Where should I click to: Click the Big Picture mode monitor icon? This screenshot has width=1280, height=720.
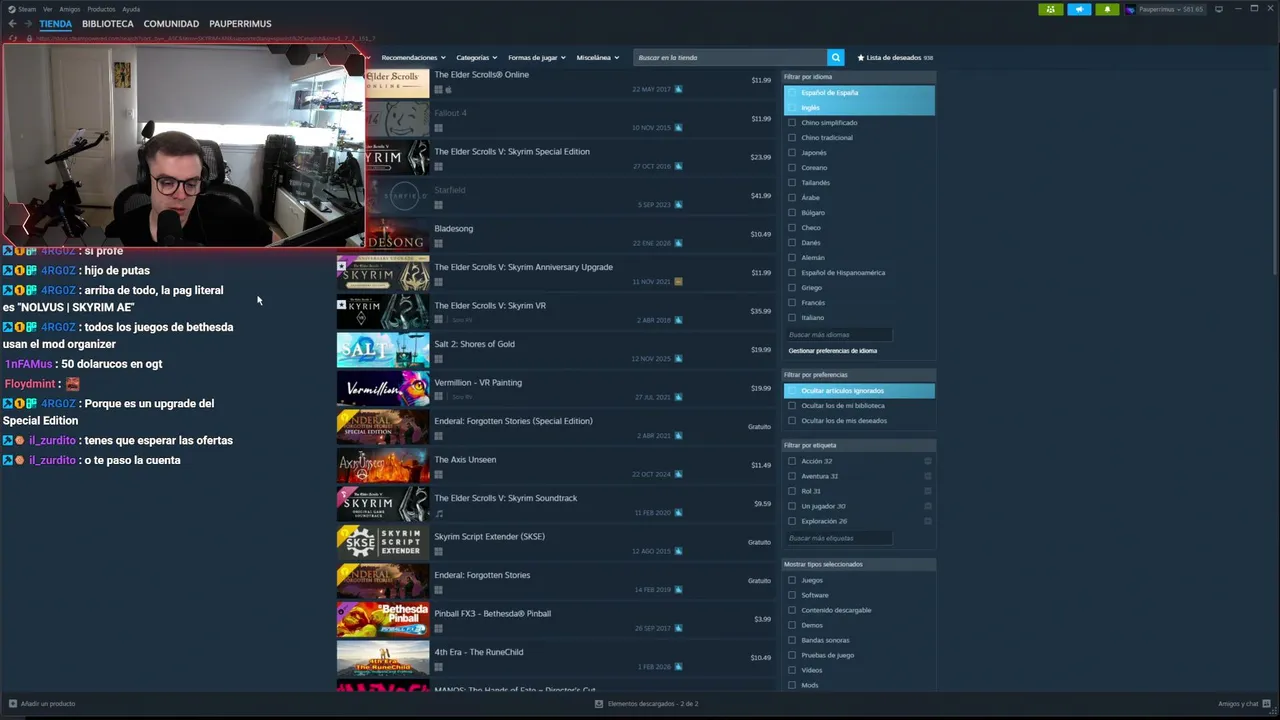click(1219, 9)
